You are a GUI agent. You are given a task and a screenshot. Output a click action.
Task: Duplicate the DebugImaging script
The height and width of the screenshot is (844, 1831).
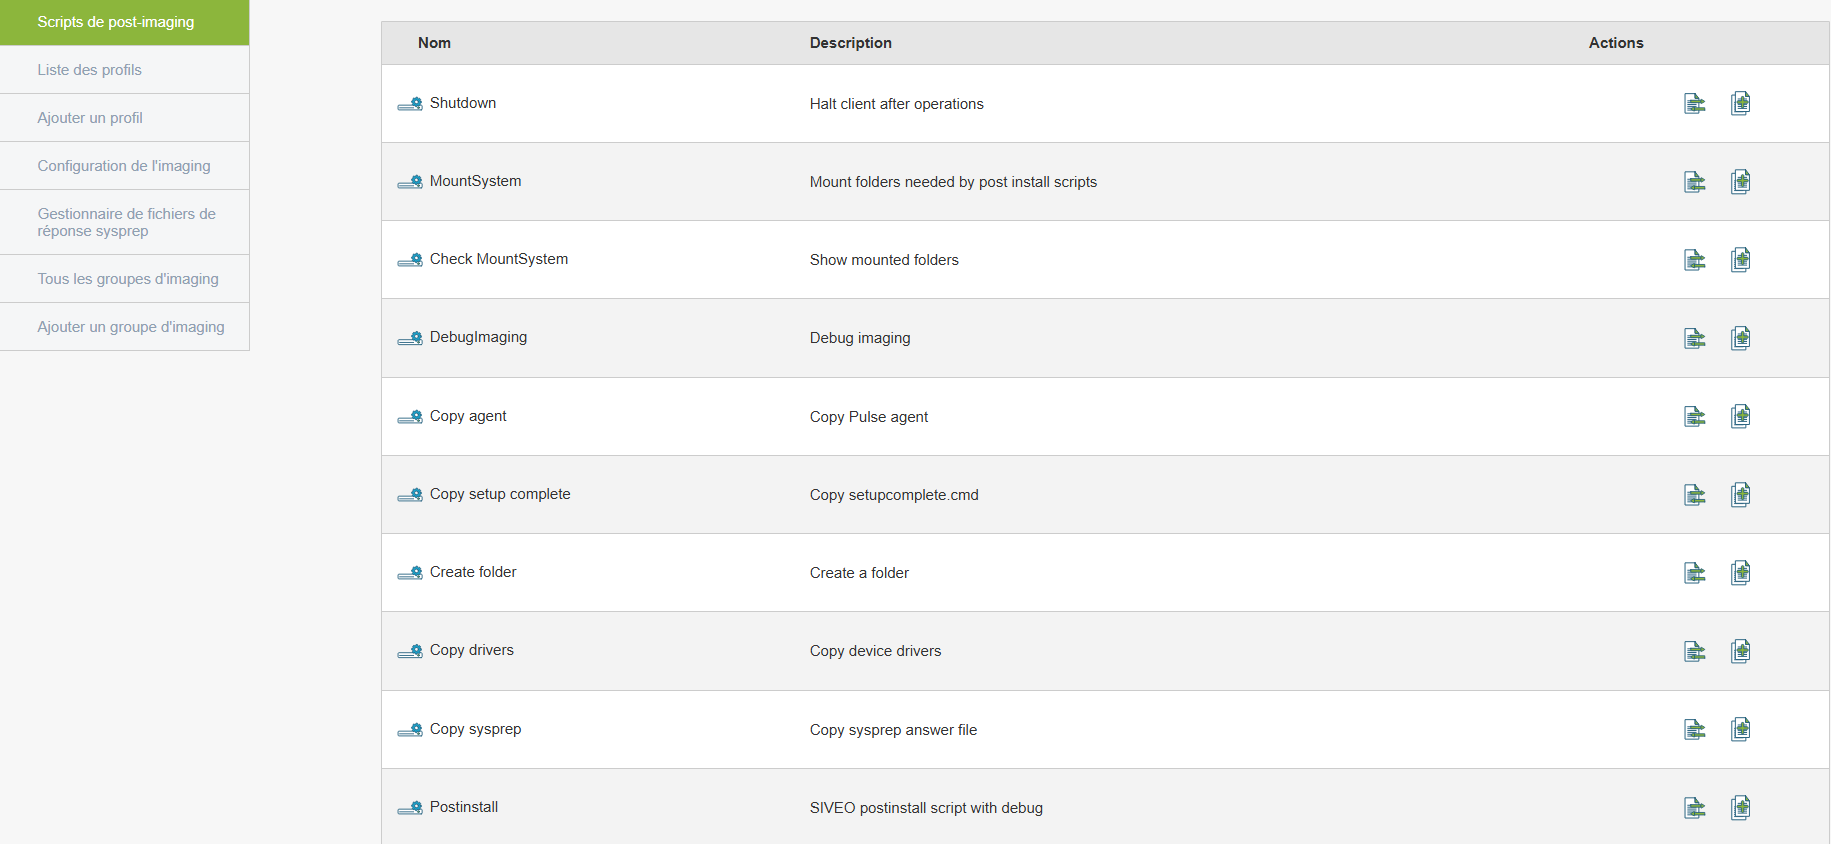(1740, 337)
